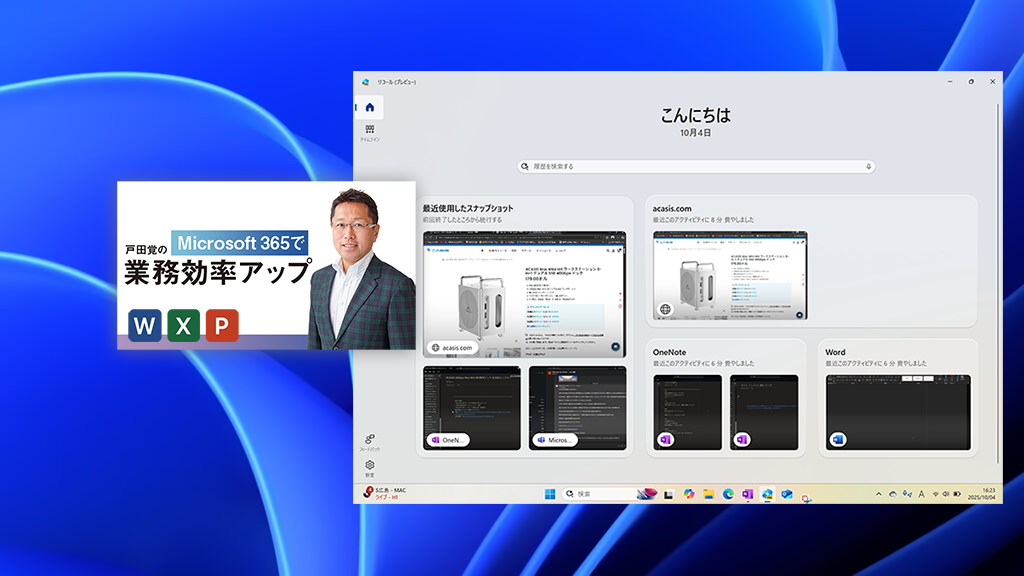Open Outlook from the taskbar
The width and height of the screenshot is (1024, 576).
[x=787, y=494]
